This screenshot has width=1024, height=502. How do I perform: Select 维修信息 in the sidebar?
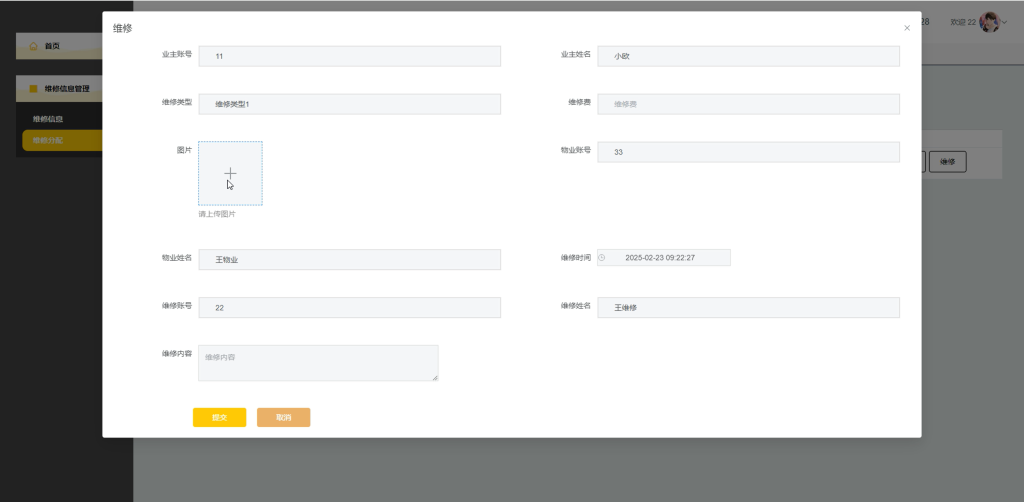point(48,119)
